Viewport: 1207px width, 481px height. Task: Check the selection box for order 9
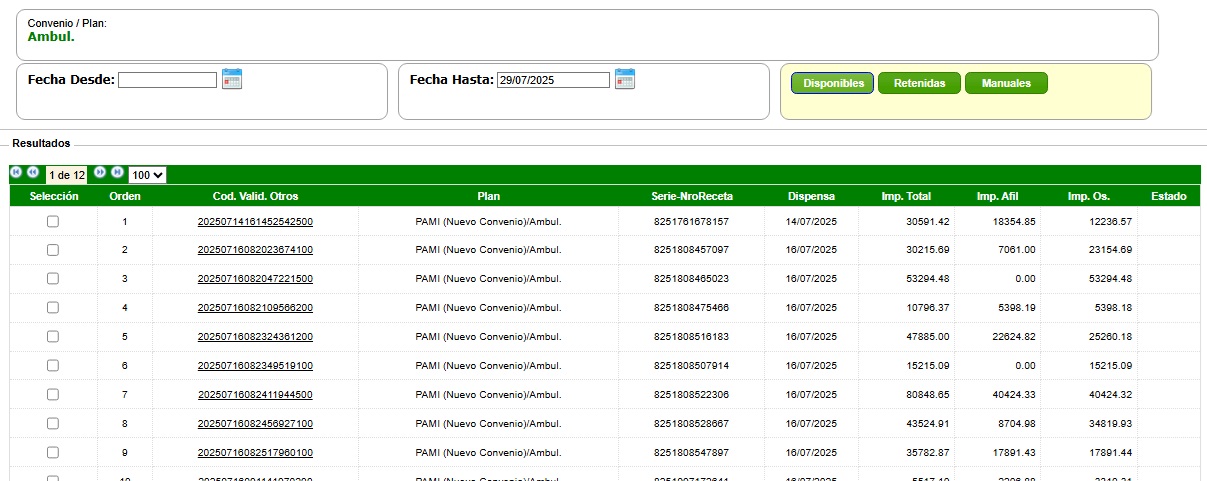53,453
